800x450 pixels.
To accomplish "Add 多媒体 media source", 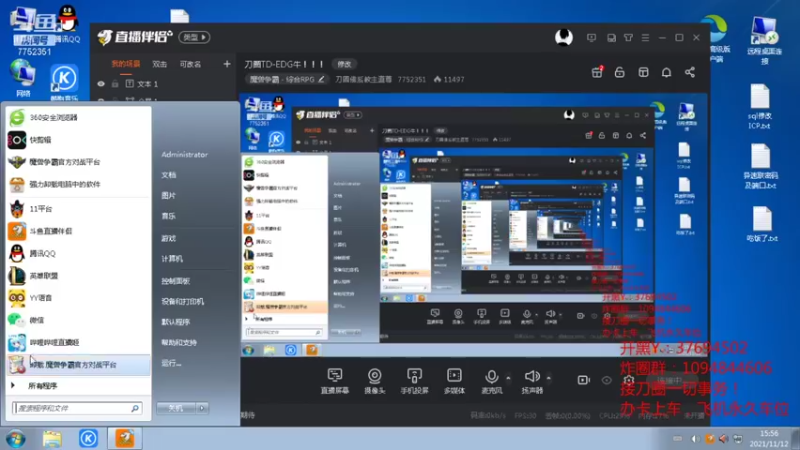I will [x=454, y=381].
